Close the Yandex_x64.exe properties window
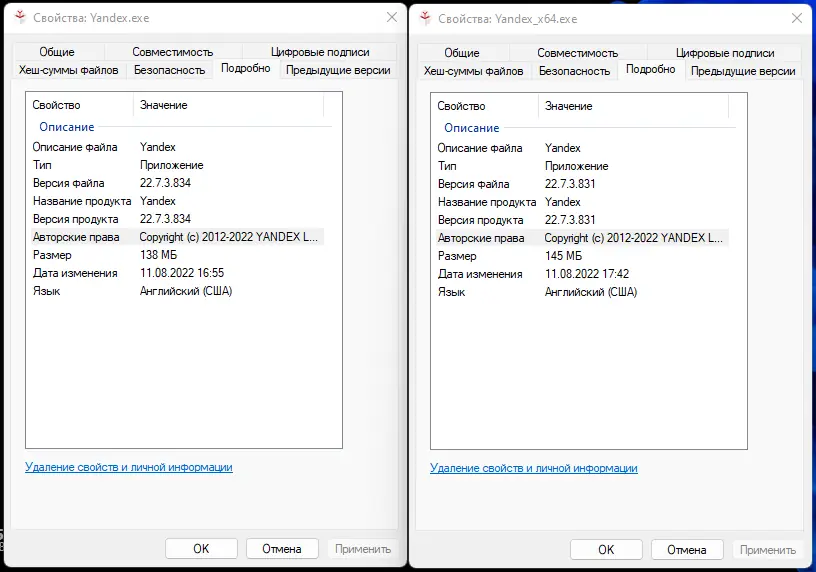The height and width of the screenshot is (572, 816). click(x=795, y=18)
